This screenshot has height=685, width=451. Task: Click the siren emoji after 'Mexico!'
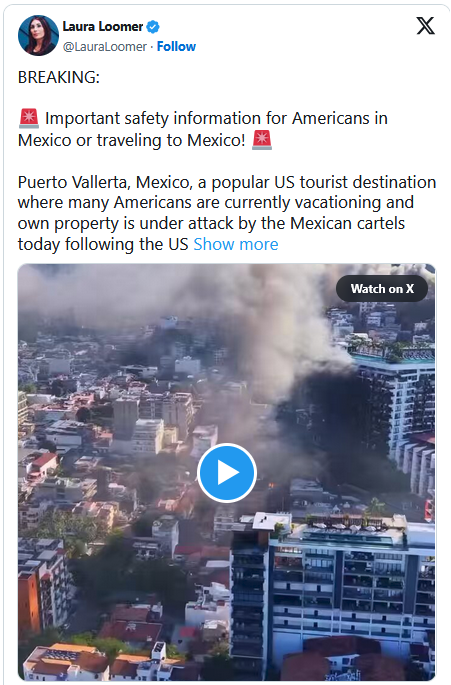click(262, 140)
